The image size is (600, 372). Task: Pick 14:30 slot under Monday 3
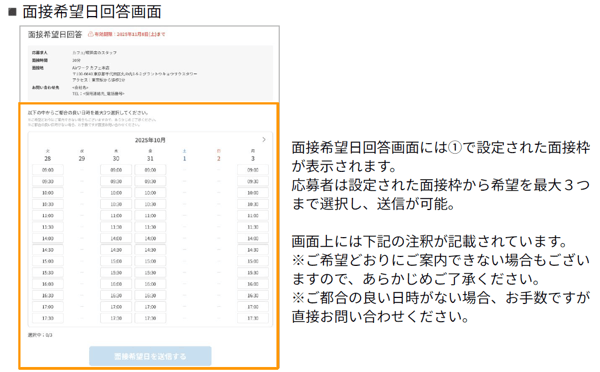(x=253, y=250)
